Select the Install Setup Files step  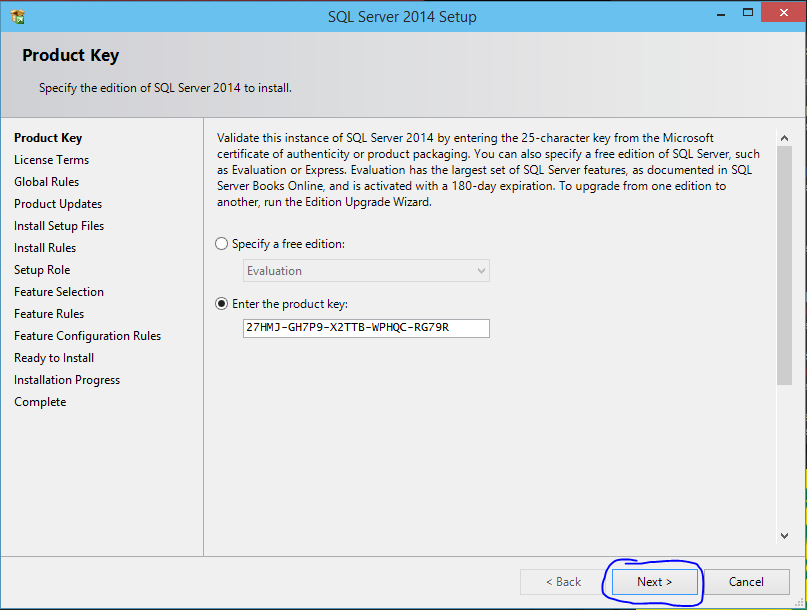(x=59, y=226)
